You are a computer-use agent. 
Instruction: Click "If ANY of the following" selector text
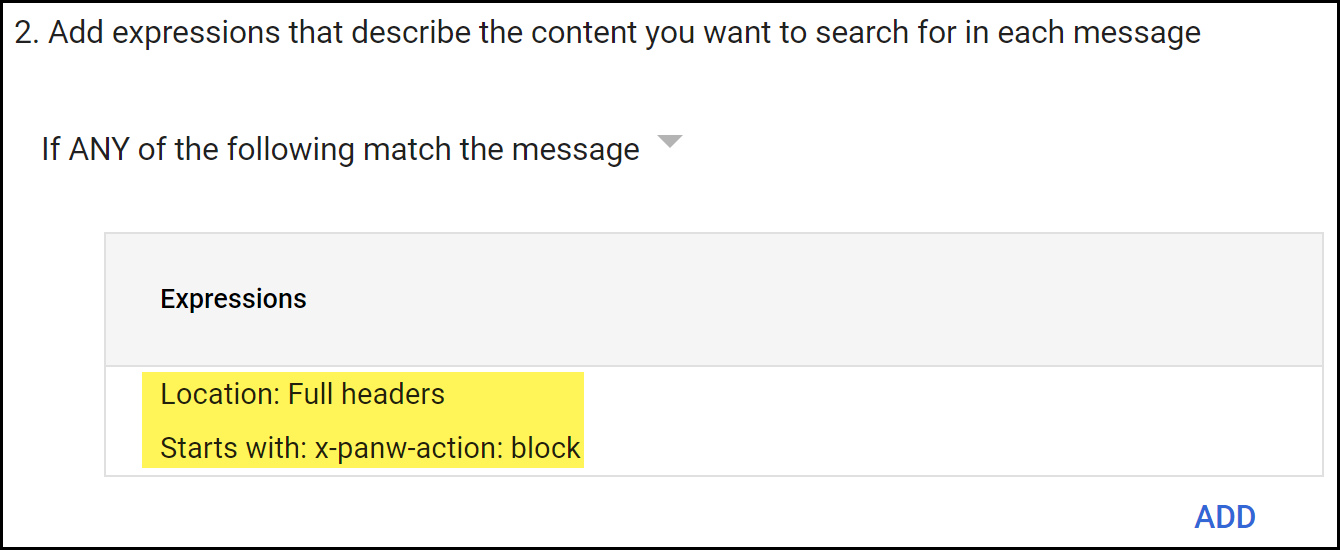pyautogui.click(x=200, y=150)
